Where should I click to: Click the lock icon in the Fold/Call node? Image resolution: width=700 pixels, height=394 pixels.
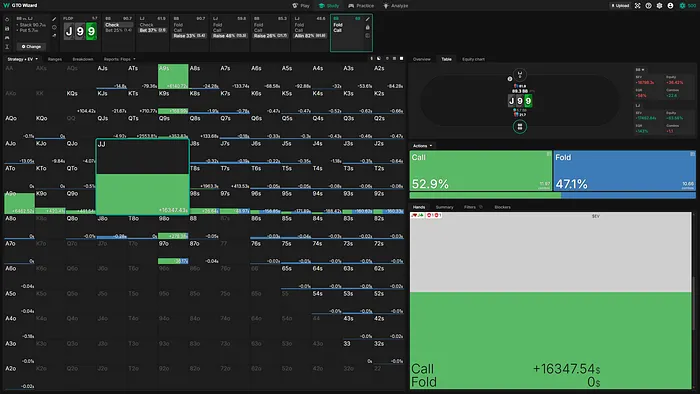pyautogui.click(x=367, y=27)
